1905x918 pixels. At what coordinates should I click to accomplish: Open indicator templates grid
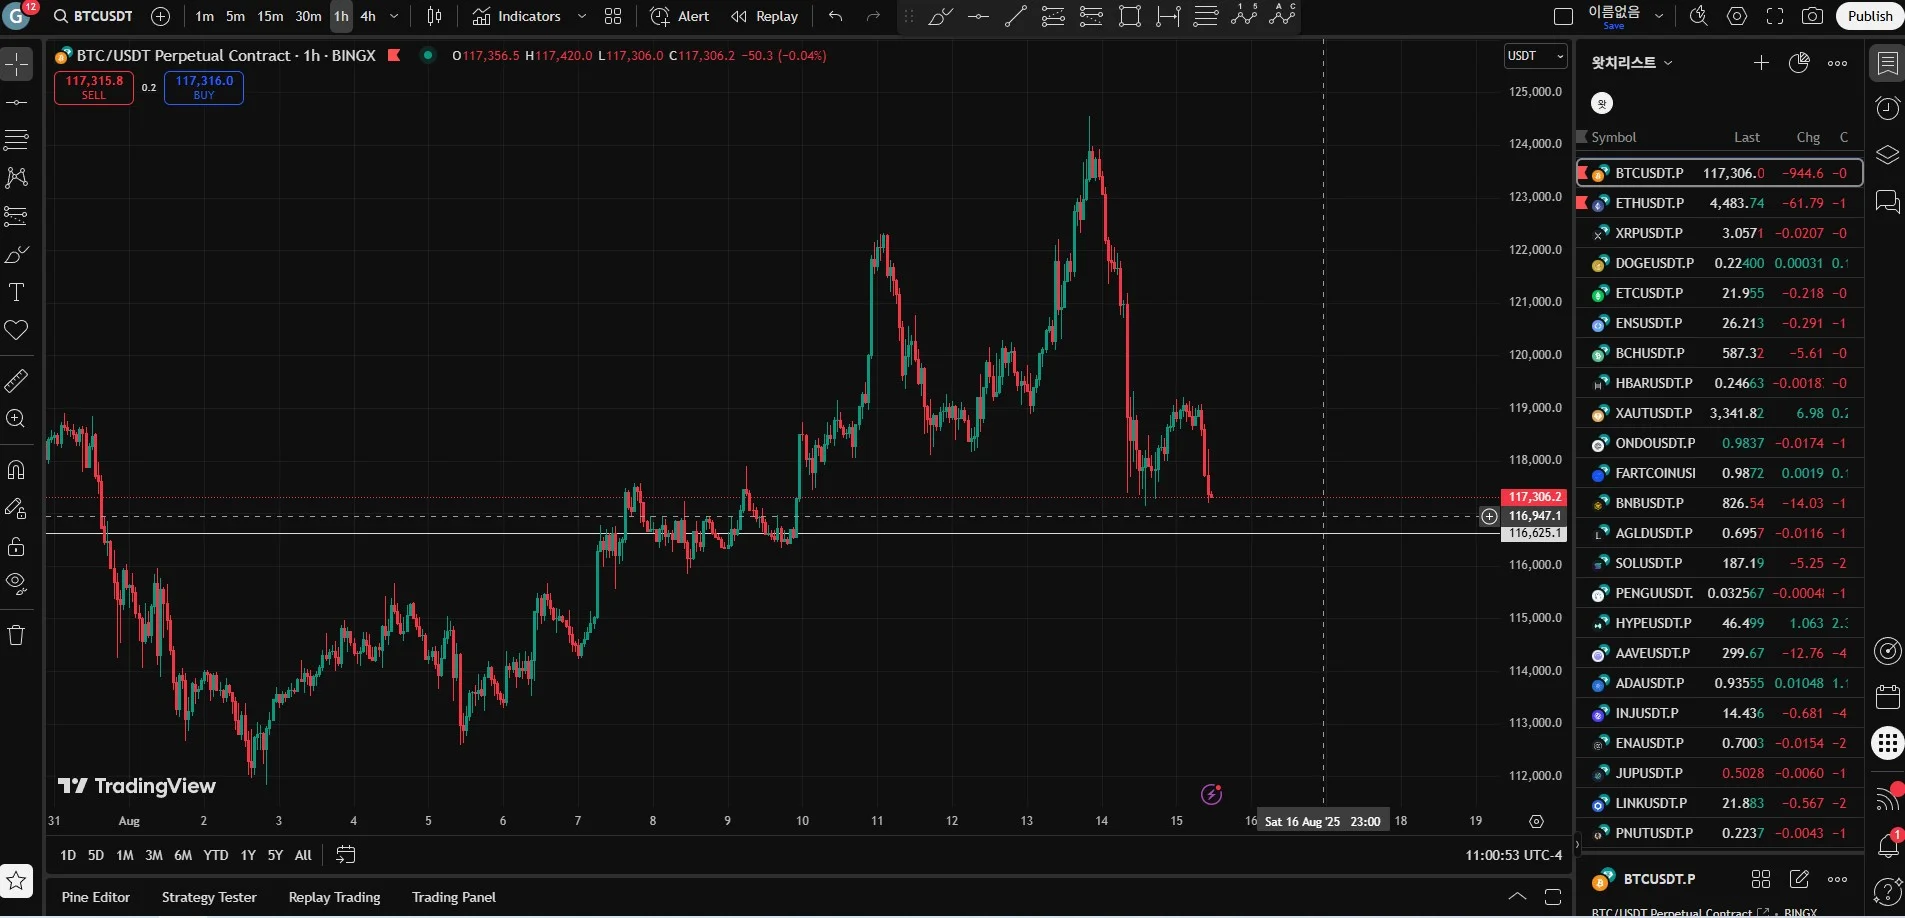click(613, 16)
